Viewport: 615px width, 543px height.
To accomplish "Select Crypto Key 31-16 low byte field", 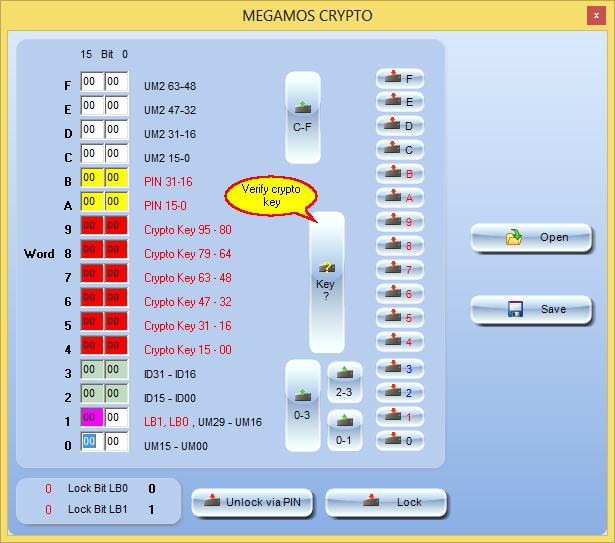I will coord(116,321).
